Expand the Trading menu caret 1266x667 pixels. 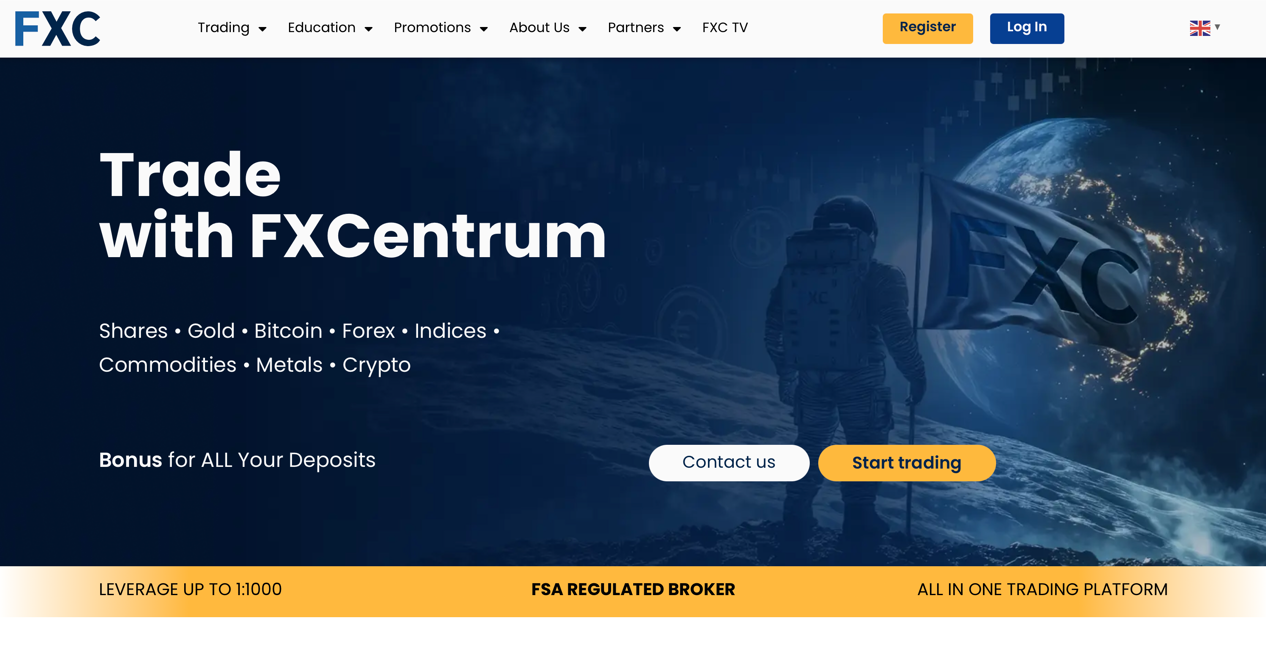(262, 29)
